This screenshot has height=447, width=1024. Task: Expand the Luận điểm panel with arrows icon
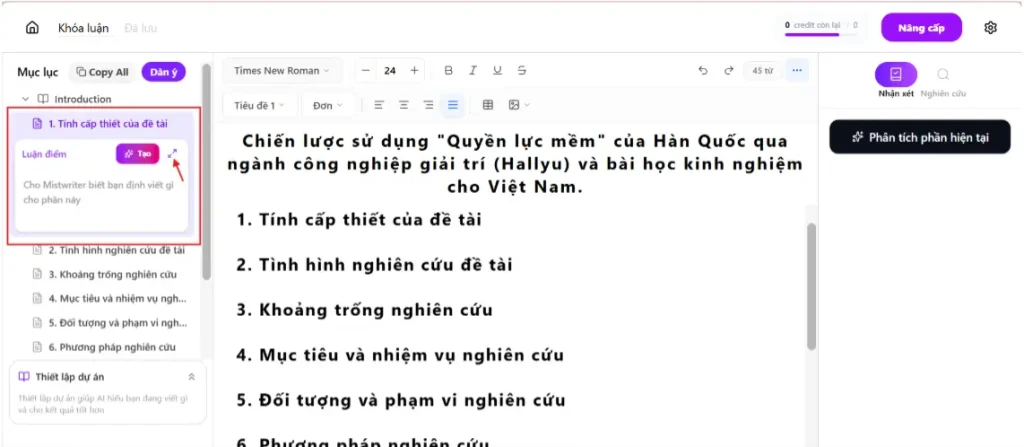coord(173,153)
